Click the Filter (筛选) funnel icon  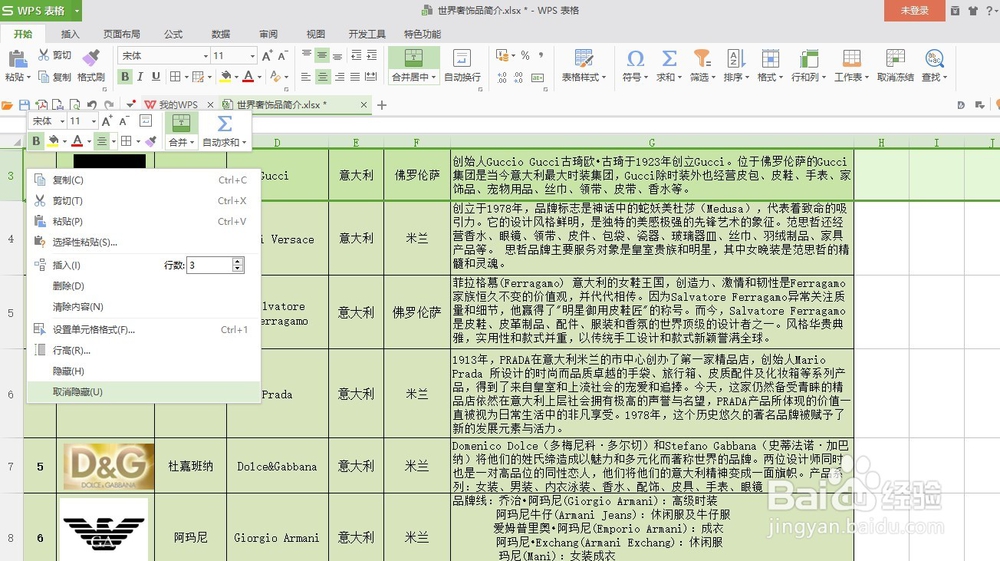(702, 58)
